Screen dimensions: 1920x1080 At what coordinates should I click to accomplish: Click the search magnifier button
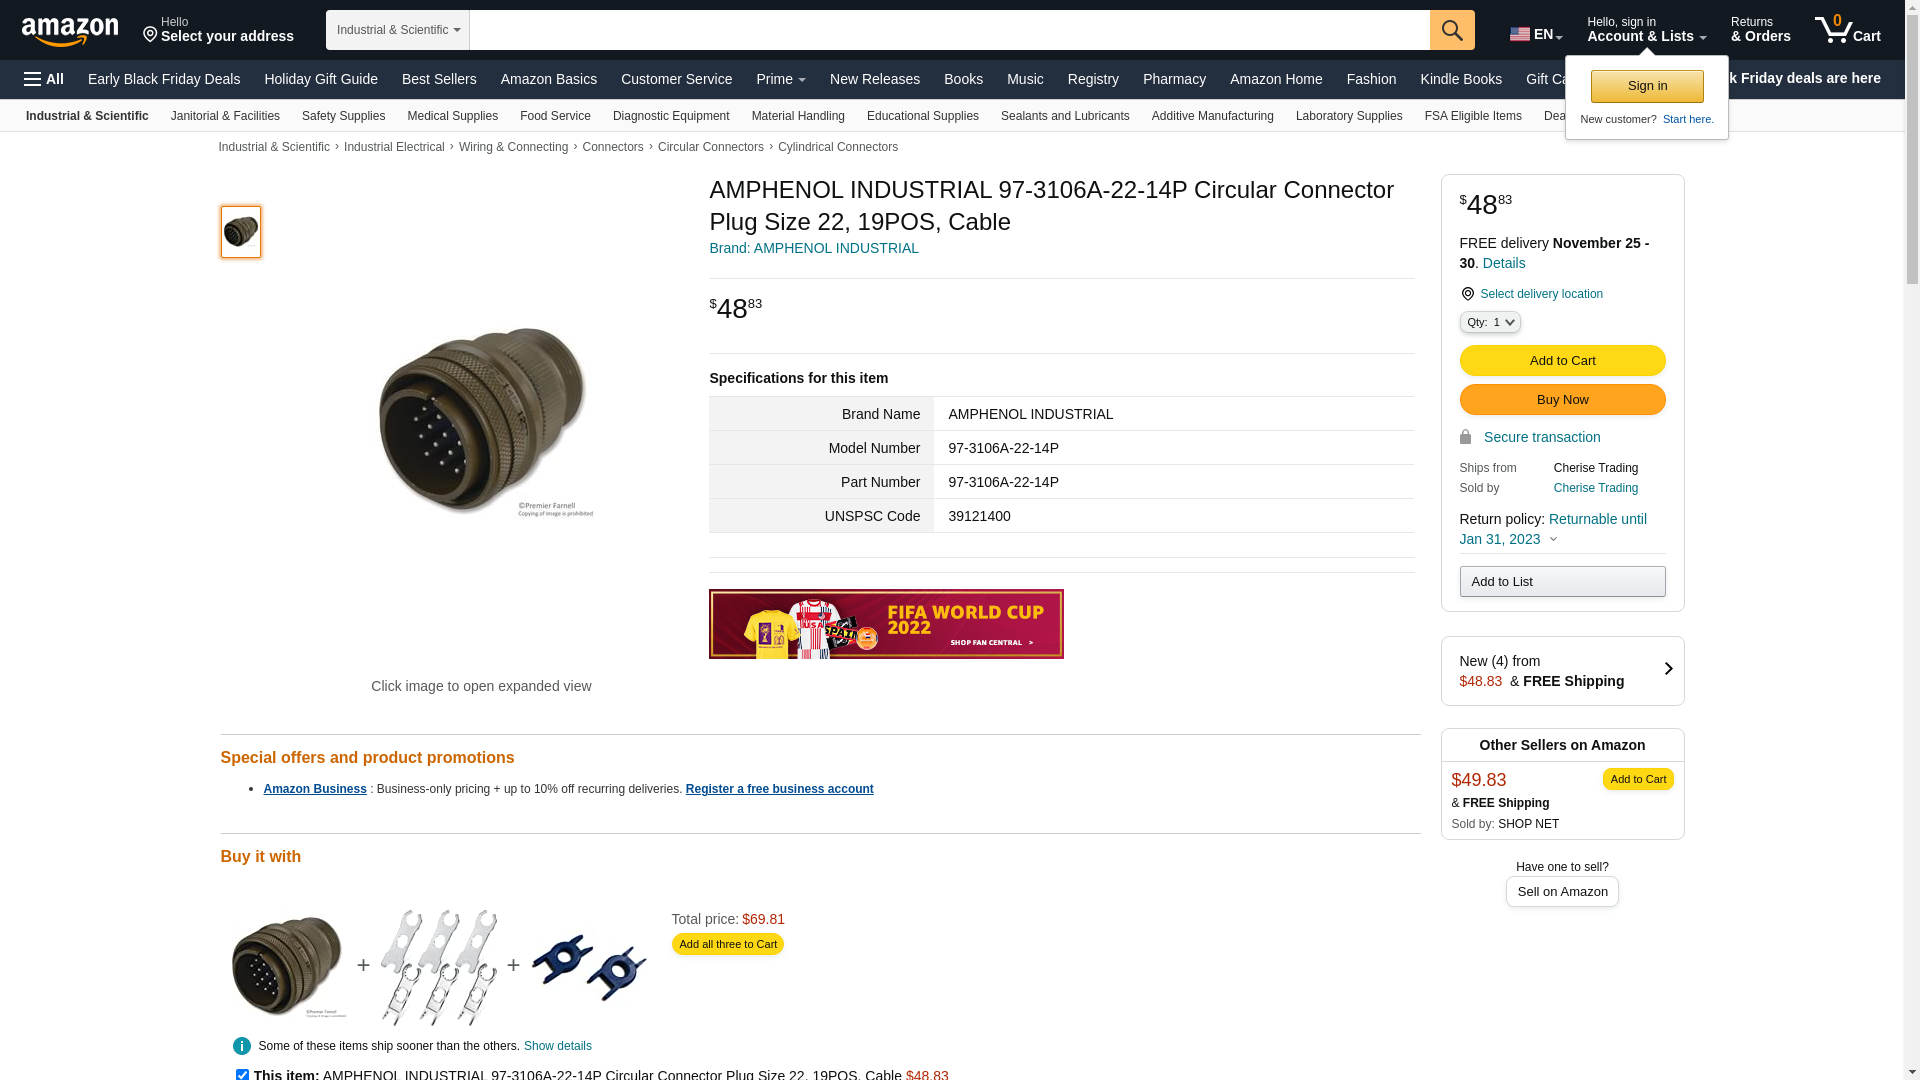[1452, 30]
